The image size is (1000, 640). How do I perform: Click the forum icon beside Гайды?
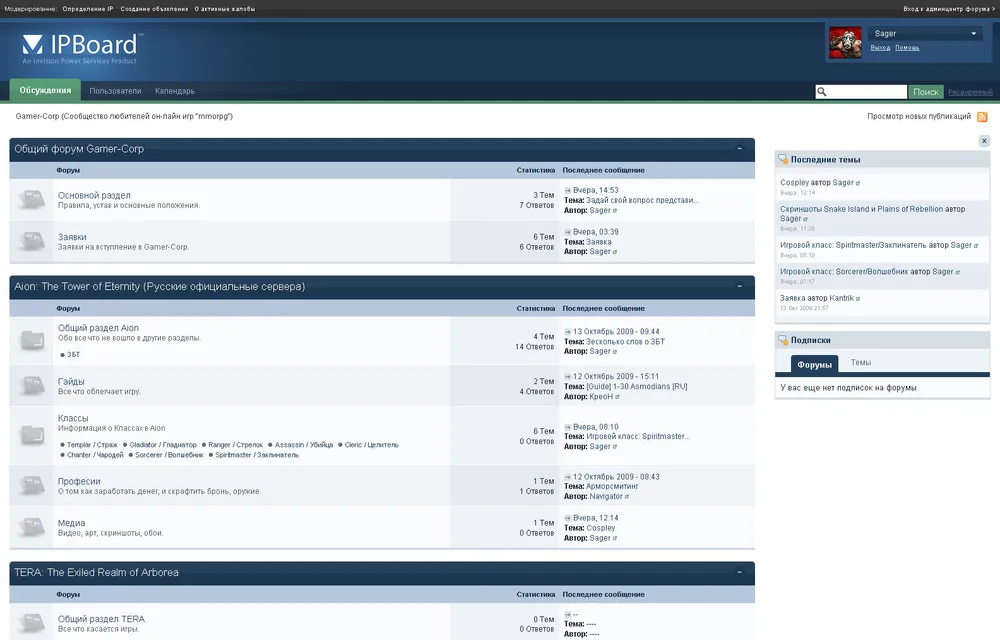click(32, 386)
